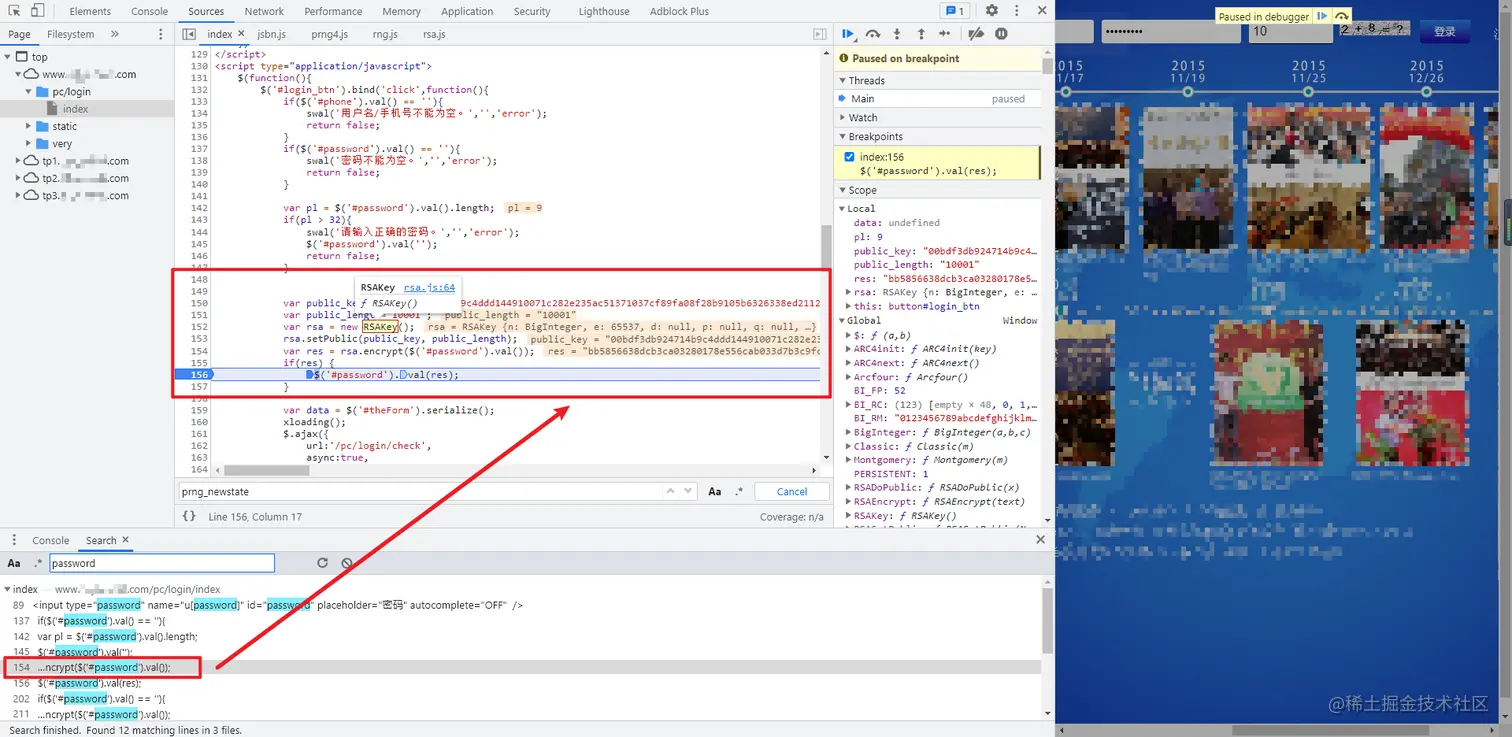Close the bottom drawer

point(1040,540)
